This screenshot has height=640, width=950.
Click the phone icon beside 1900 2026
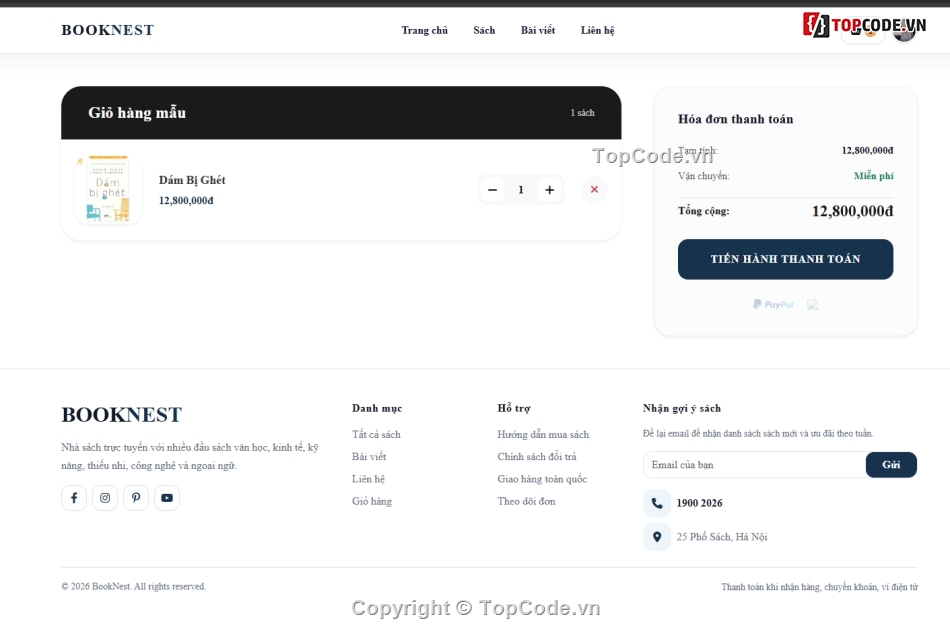tap(657, 503)
